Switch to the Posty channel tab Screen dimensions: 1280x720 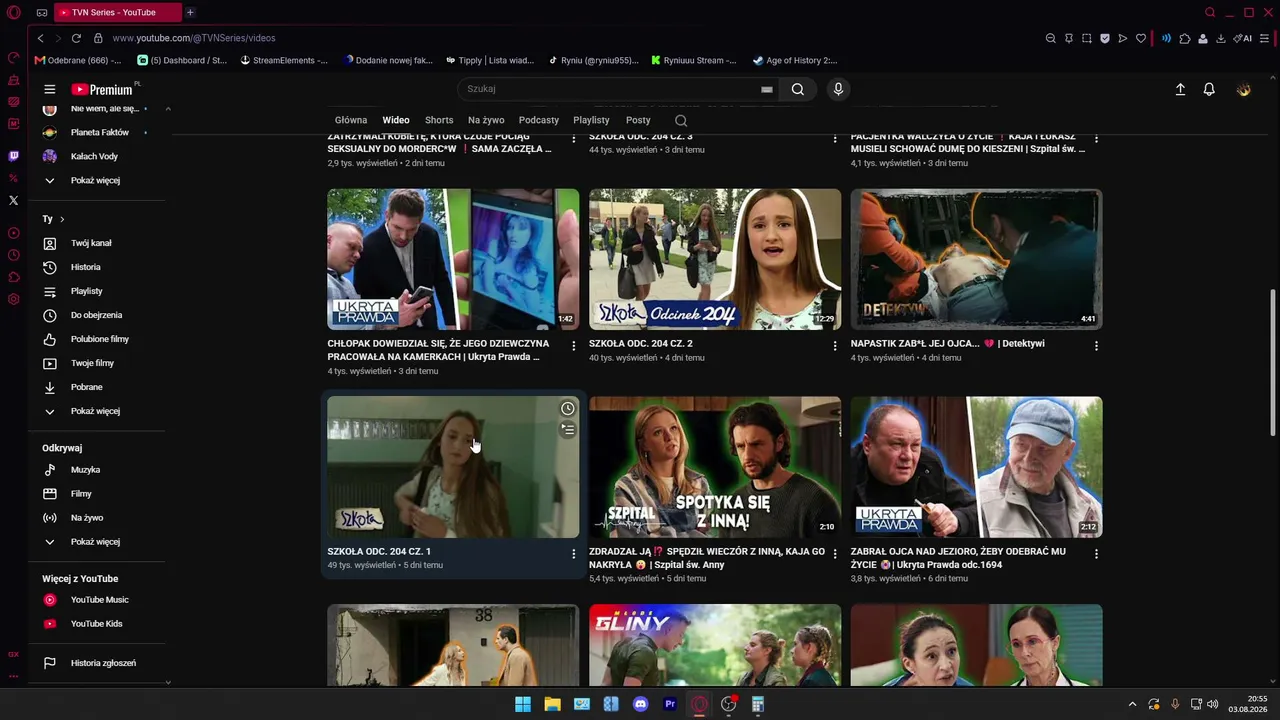638,120
